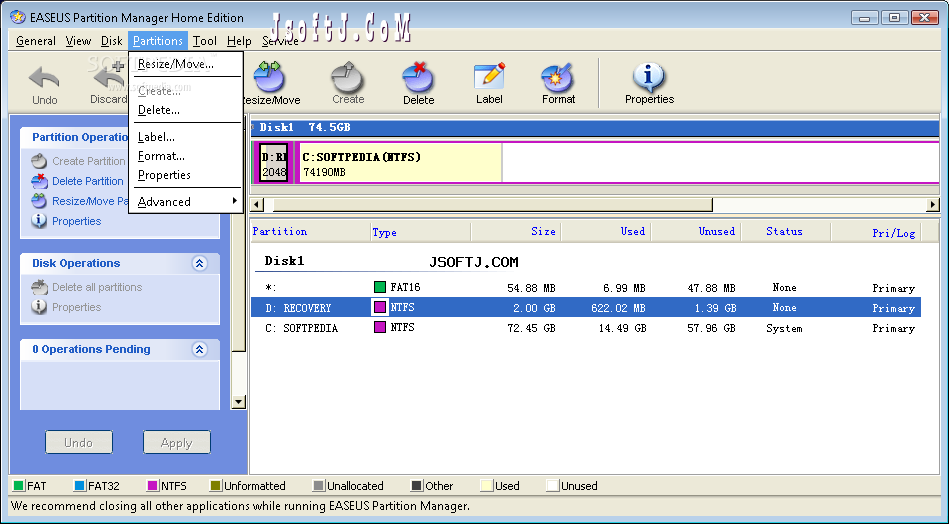Sort by the Pri/Log column header

pos(876,231)
